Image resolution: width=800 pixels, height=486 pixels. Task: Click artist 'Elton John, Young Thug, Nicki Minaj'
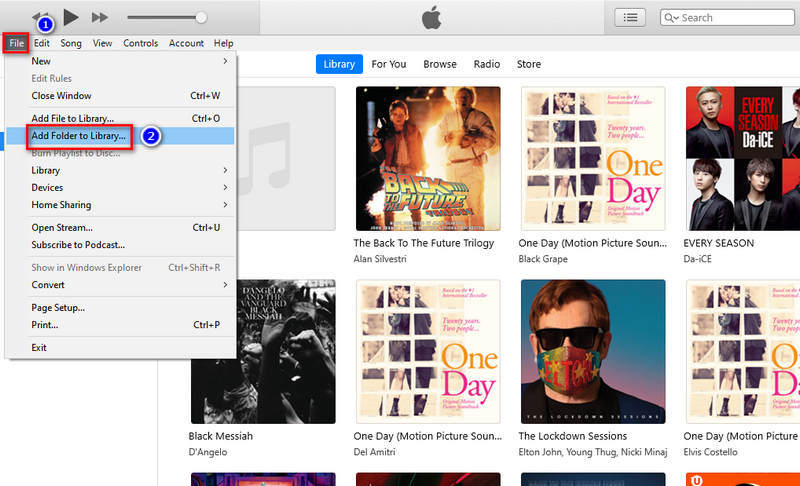[592, 452]
